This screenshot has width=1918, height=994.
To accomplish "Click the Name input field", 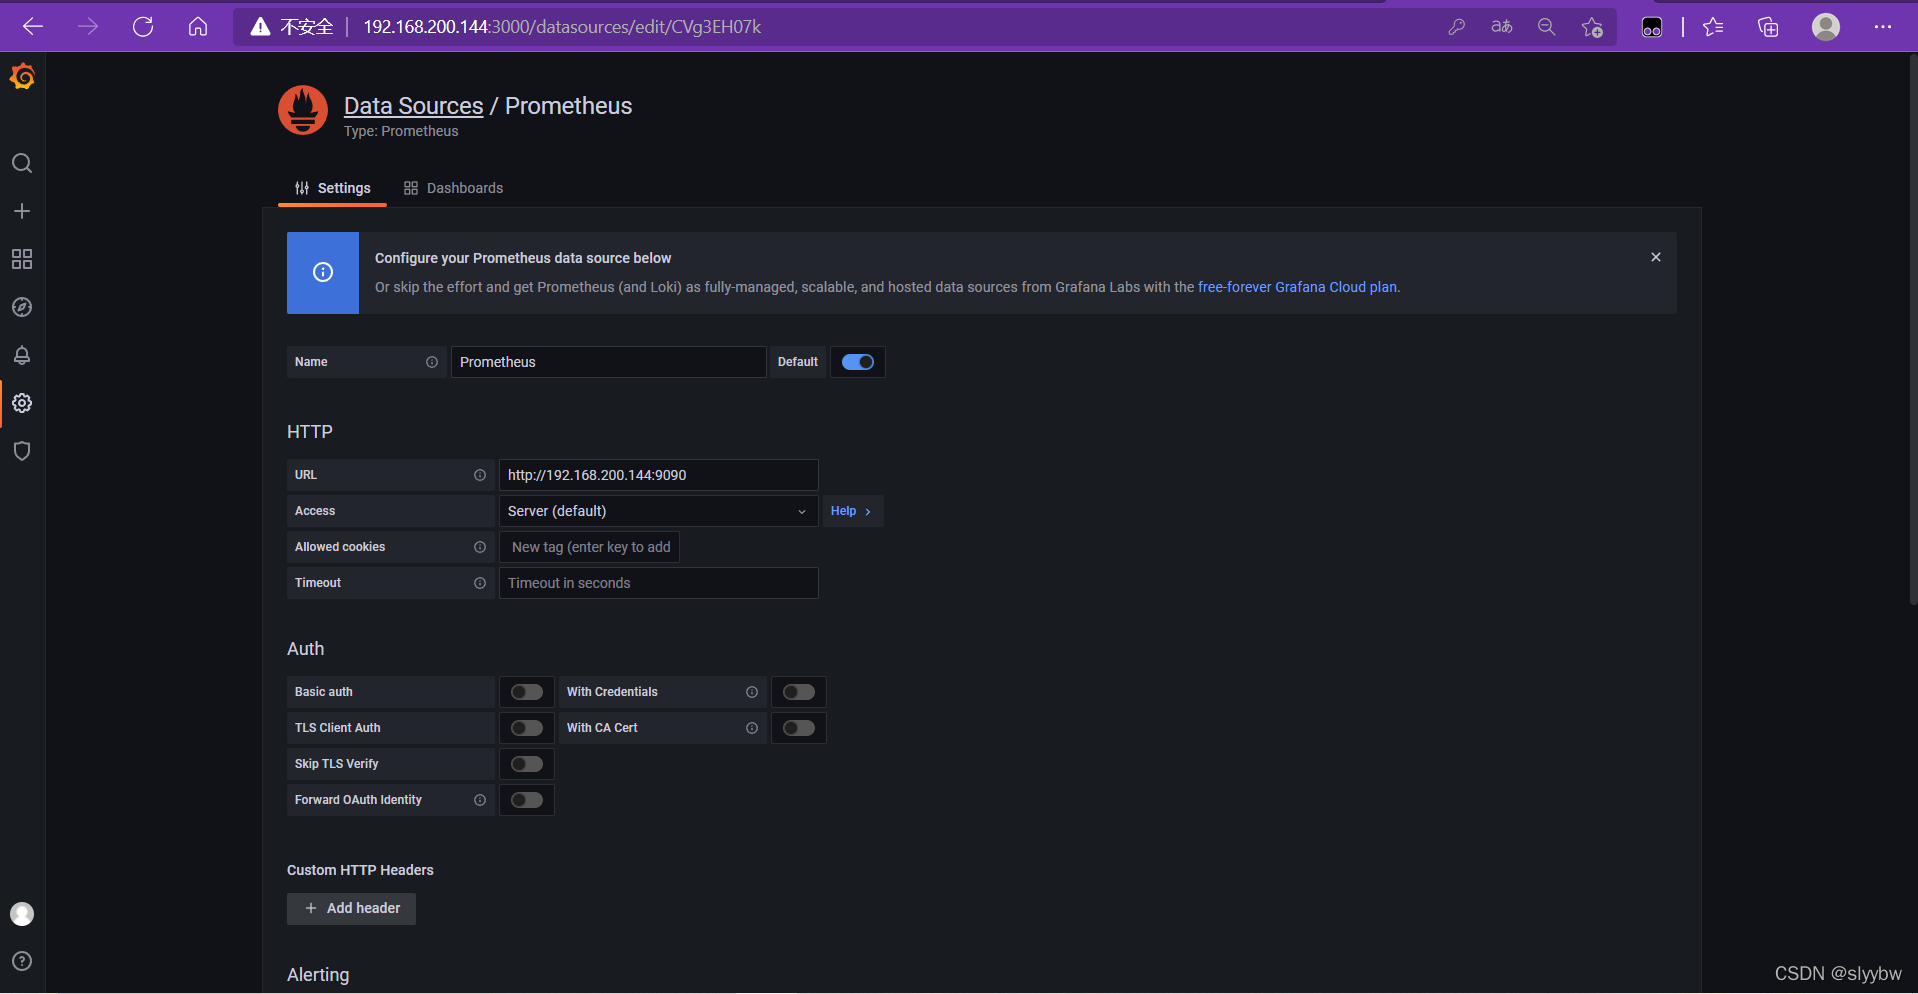I will pos(608,362).
